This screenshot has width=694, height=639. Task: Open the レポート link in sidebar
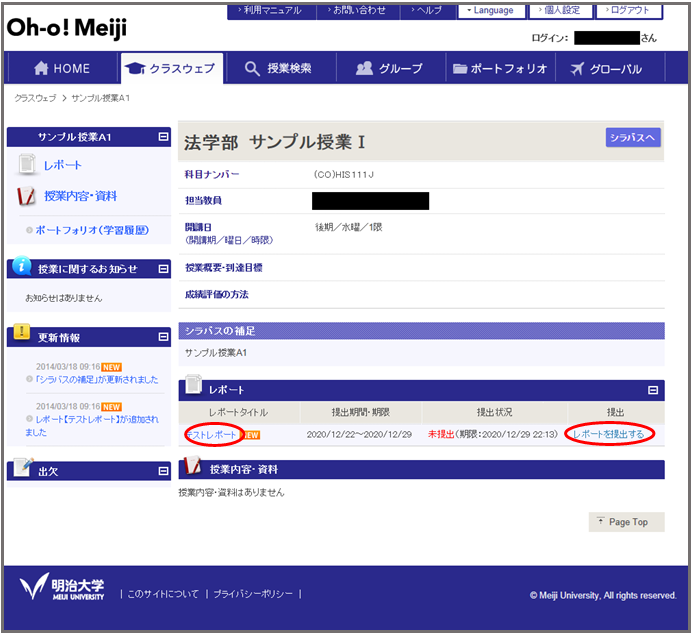[x=62, y=165]
